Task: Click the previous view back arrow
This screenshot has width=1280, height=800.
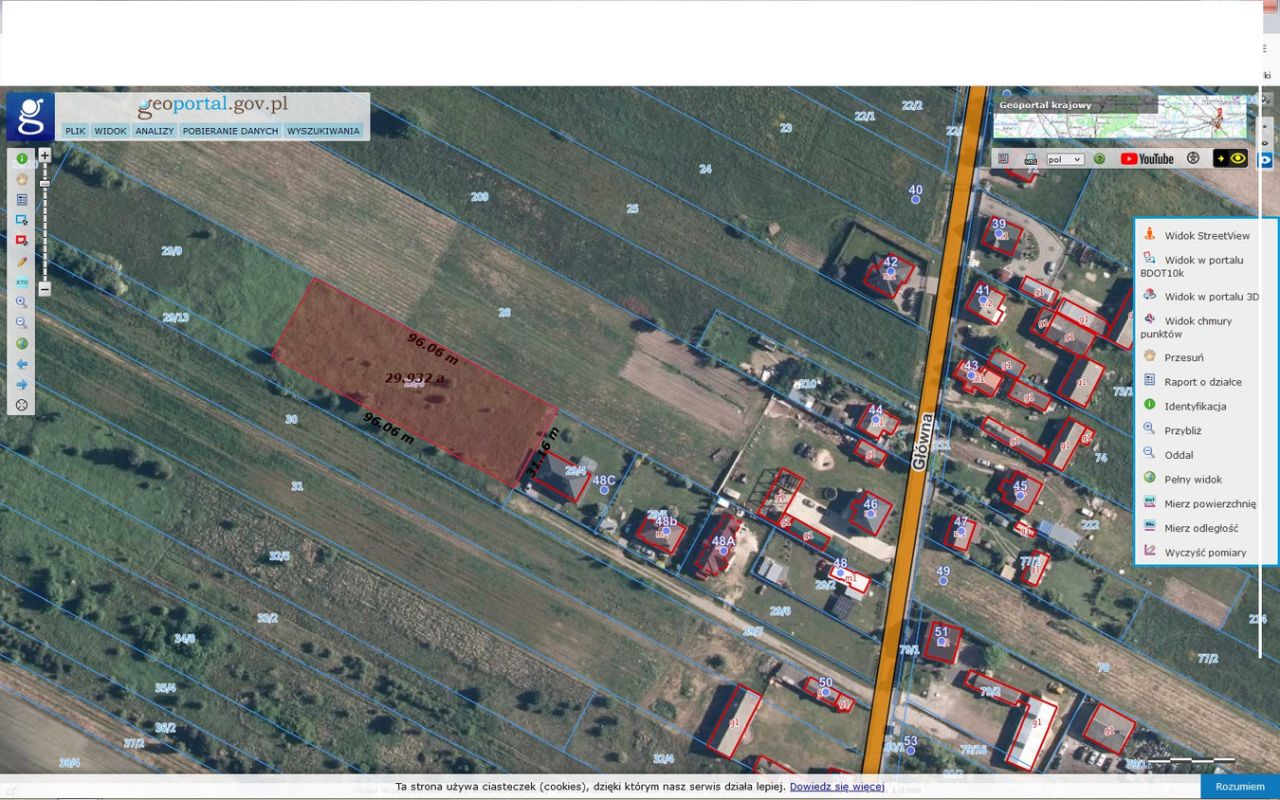Action: pyautogui.click(x=22, y=363)
